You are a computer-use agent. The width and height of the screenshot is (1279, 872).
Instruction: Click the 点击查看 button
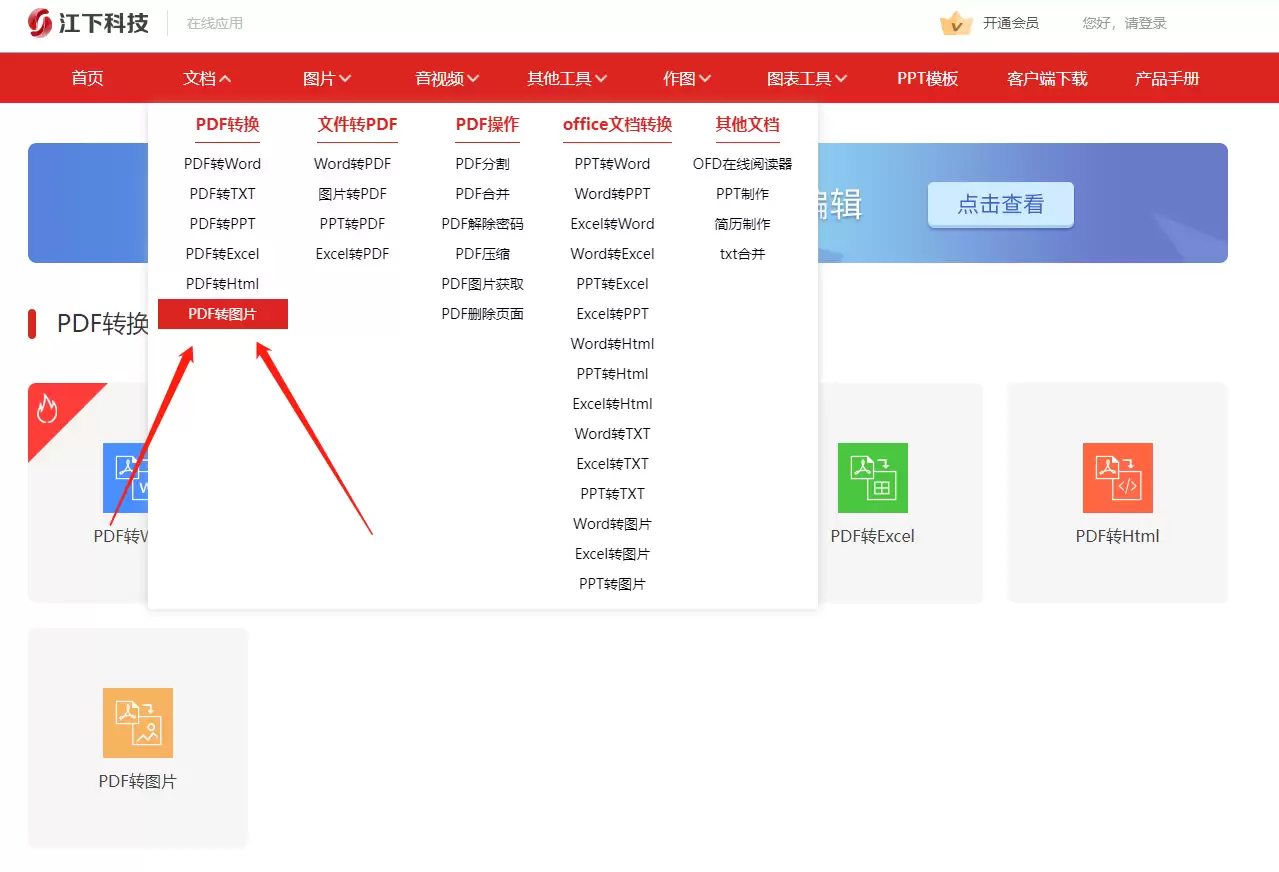click(1000, 204)
